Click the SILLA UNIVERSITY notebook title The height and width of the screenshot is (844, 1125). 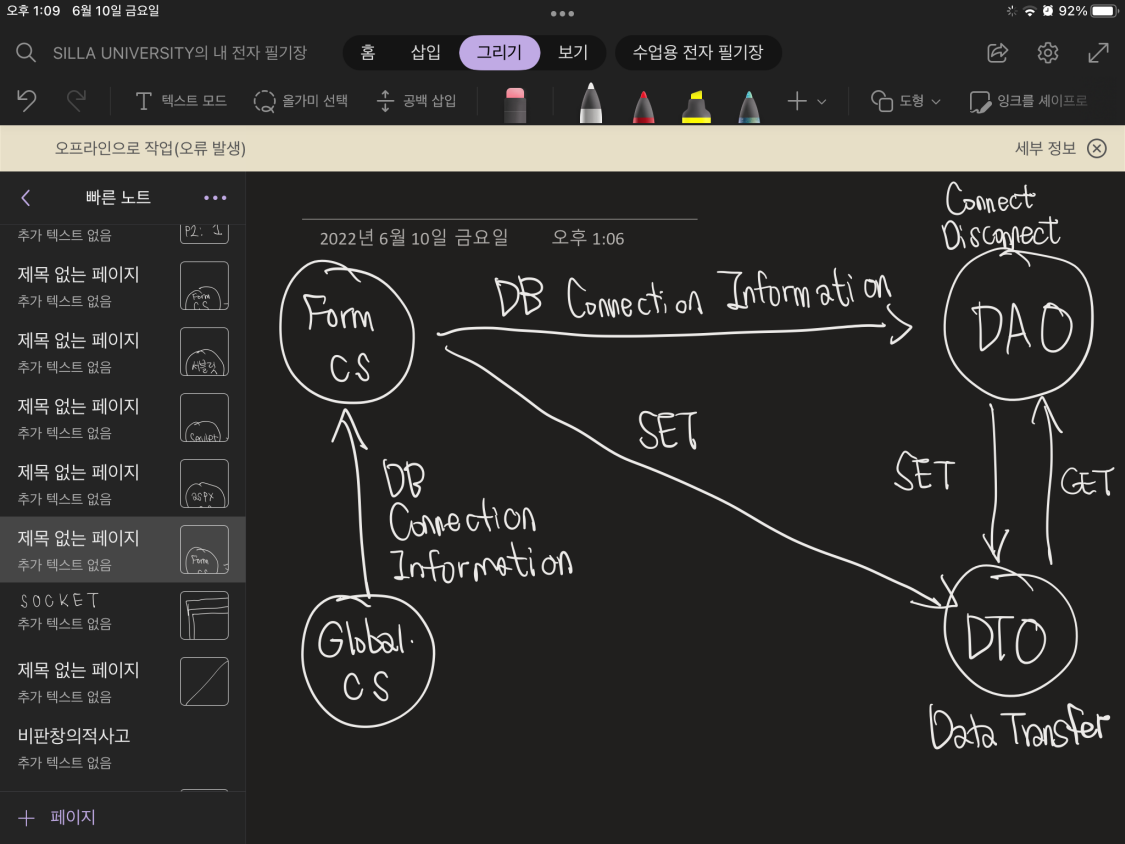coord(179,52)
